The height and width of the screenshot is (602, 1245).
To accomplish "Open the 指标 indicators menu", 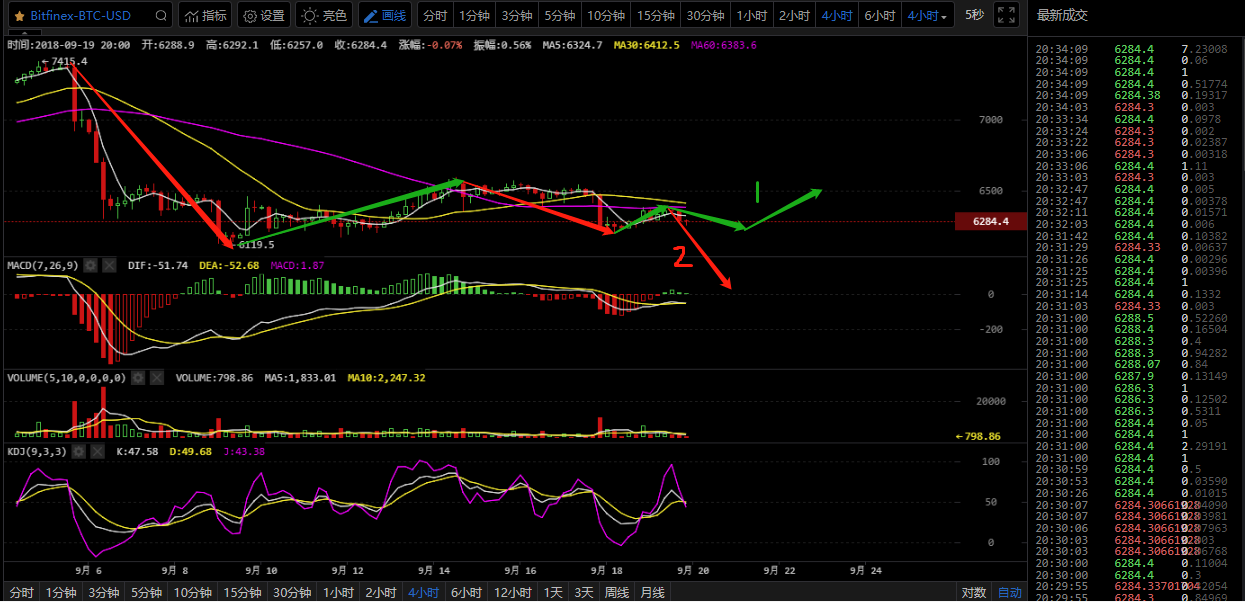I will click(x=205, y=16).
